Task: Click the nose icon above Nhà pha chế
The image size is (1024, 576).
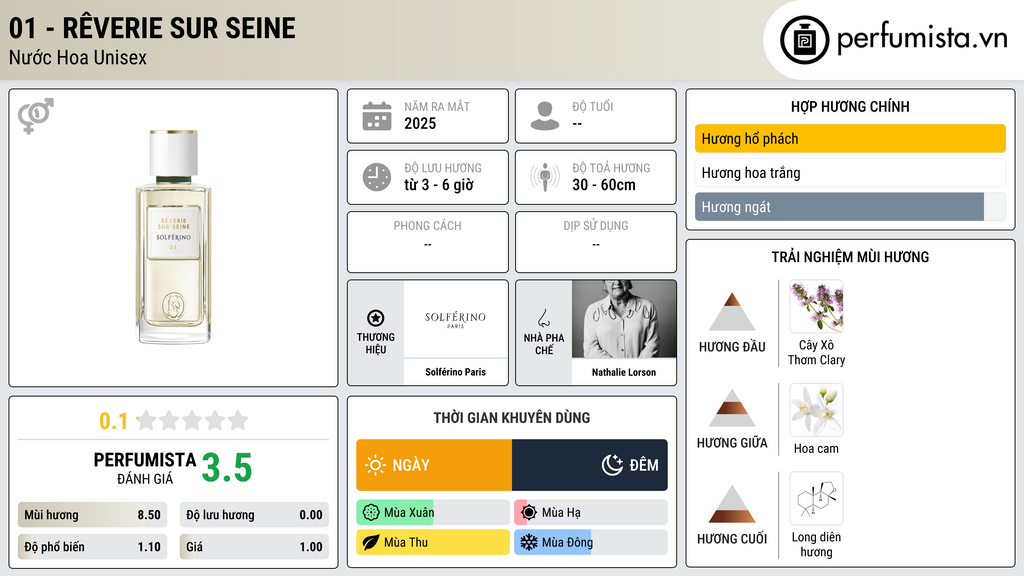Action: pos(543,318)
